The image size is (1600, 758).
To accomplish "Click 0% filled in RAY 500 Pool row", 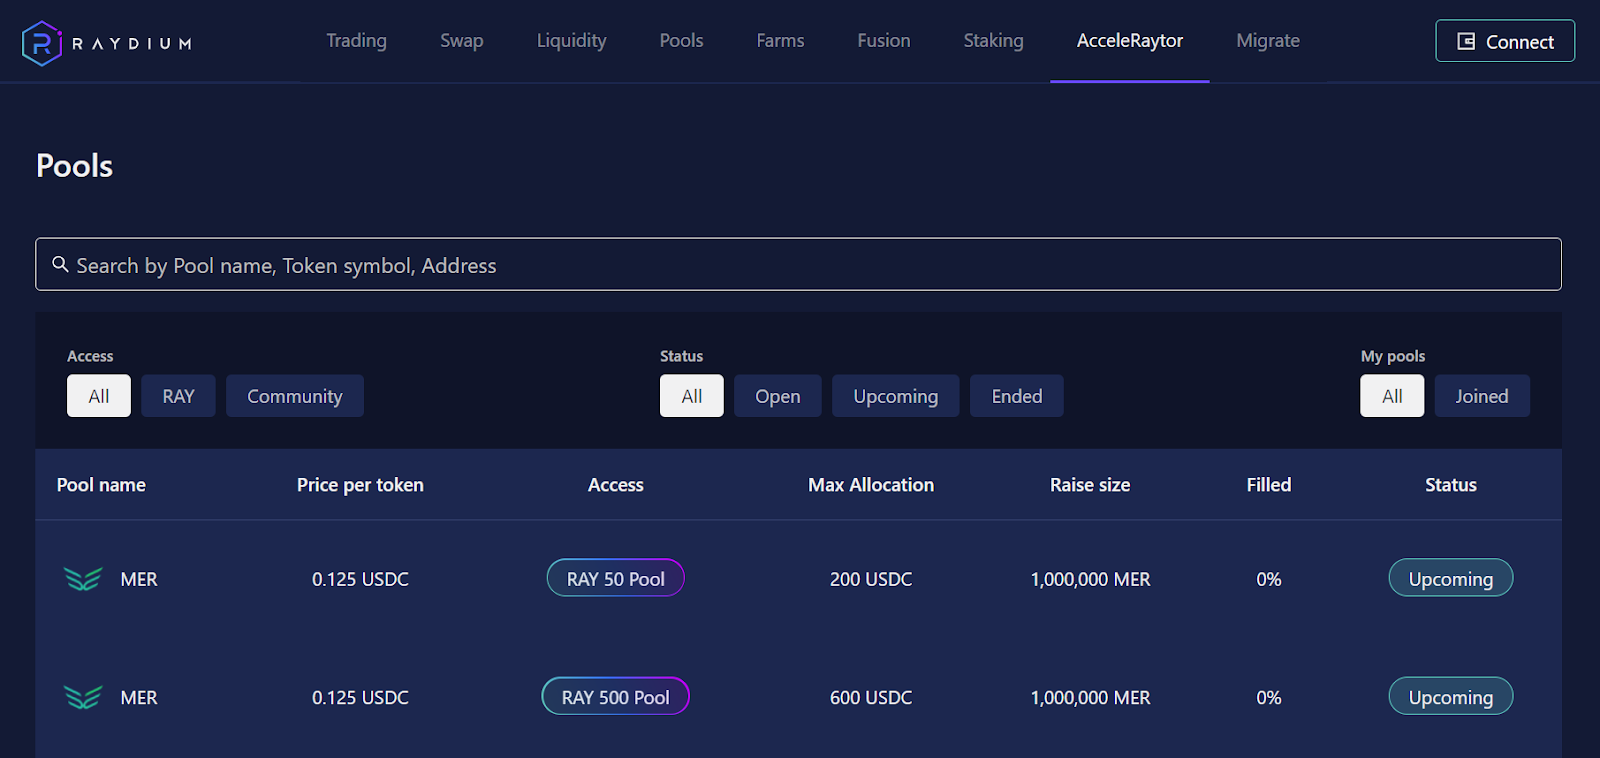I will (1269, 697).
